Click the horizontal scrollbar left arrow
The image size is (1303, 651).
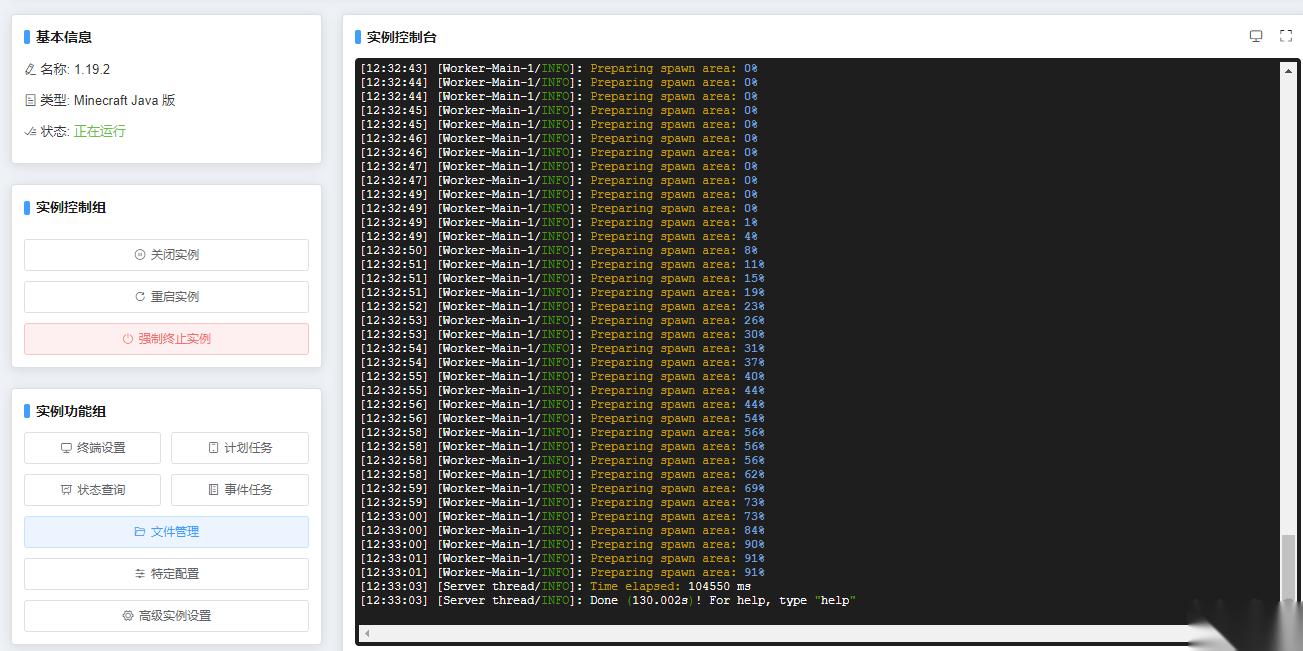pos(367,633)
